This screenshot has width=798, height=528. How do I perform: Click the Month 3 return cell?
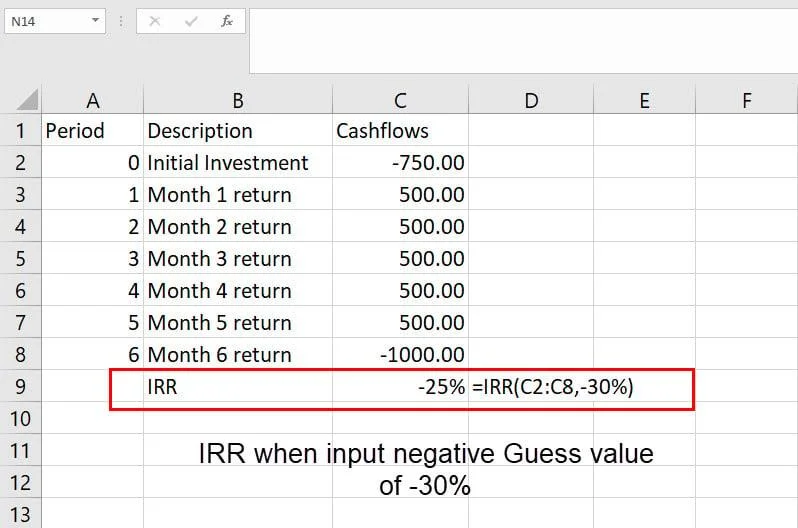238,259
